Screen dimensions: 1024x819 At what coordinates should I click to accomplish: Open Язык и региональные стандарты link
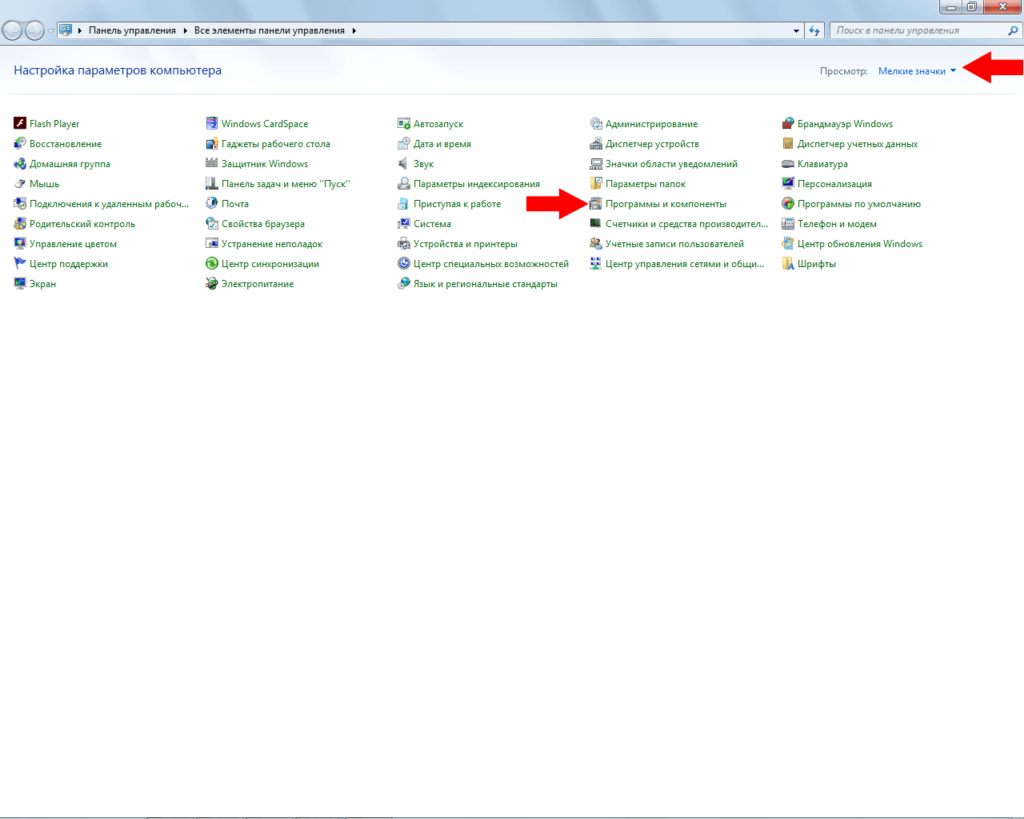[x=485, y=283]
